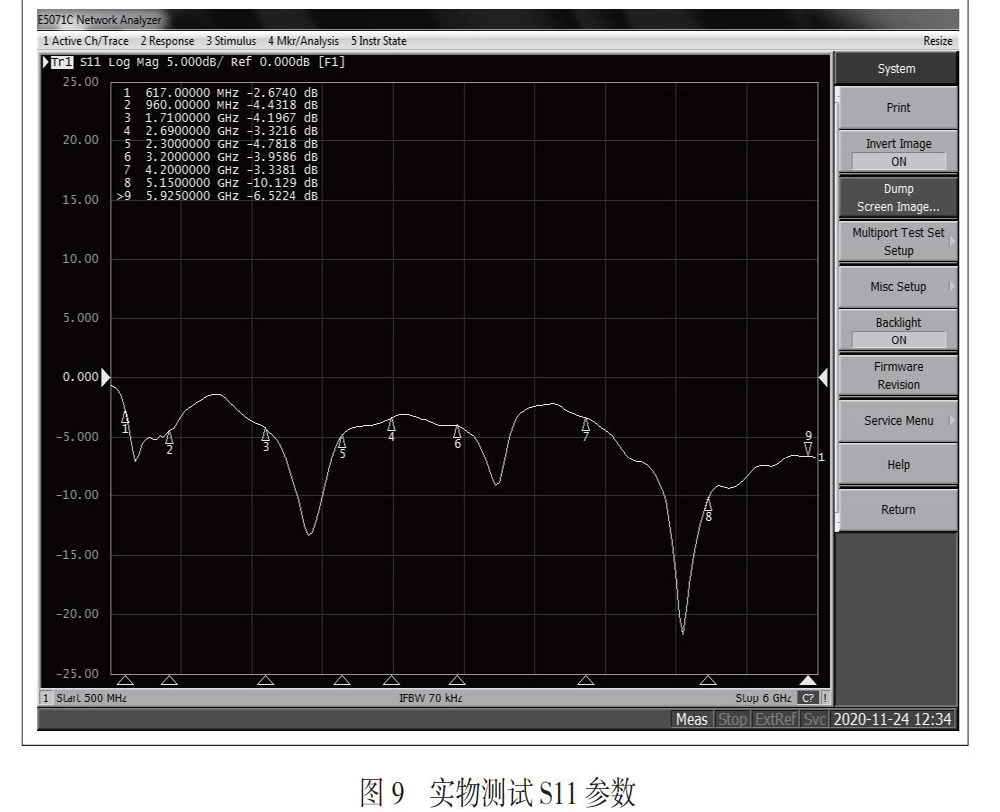Image resolution: width=1000 pixels, height=812 pixels.
Task: Click the Resize button
Action: click(x=938, y=41)
